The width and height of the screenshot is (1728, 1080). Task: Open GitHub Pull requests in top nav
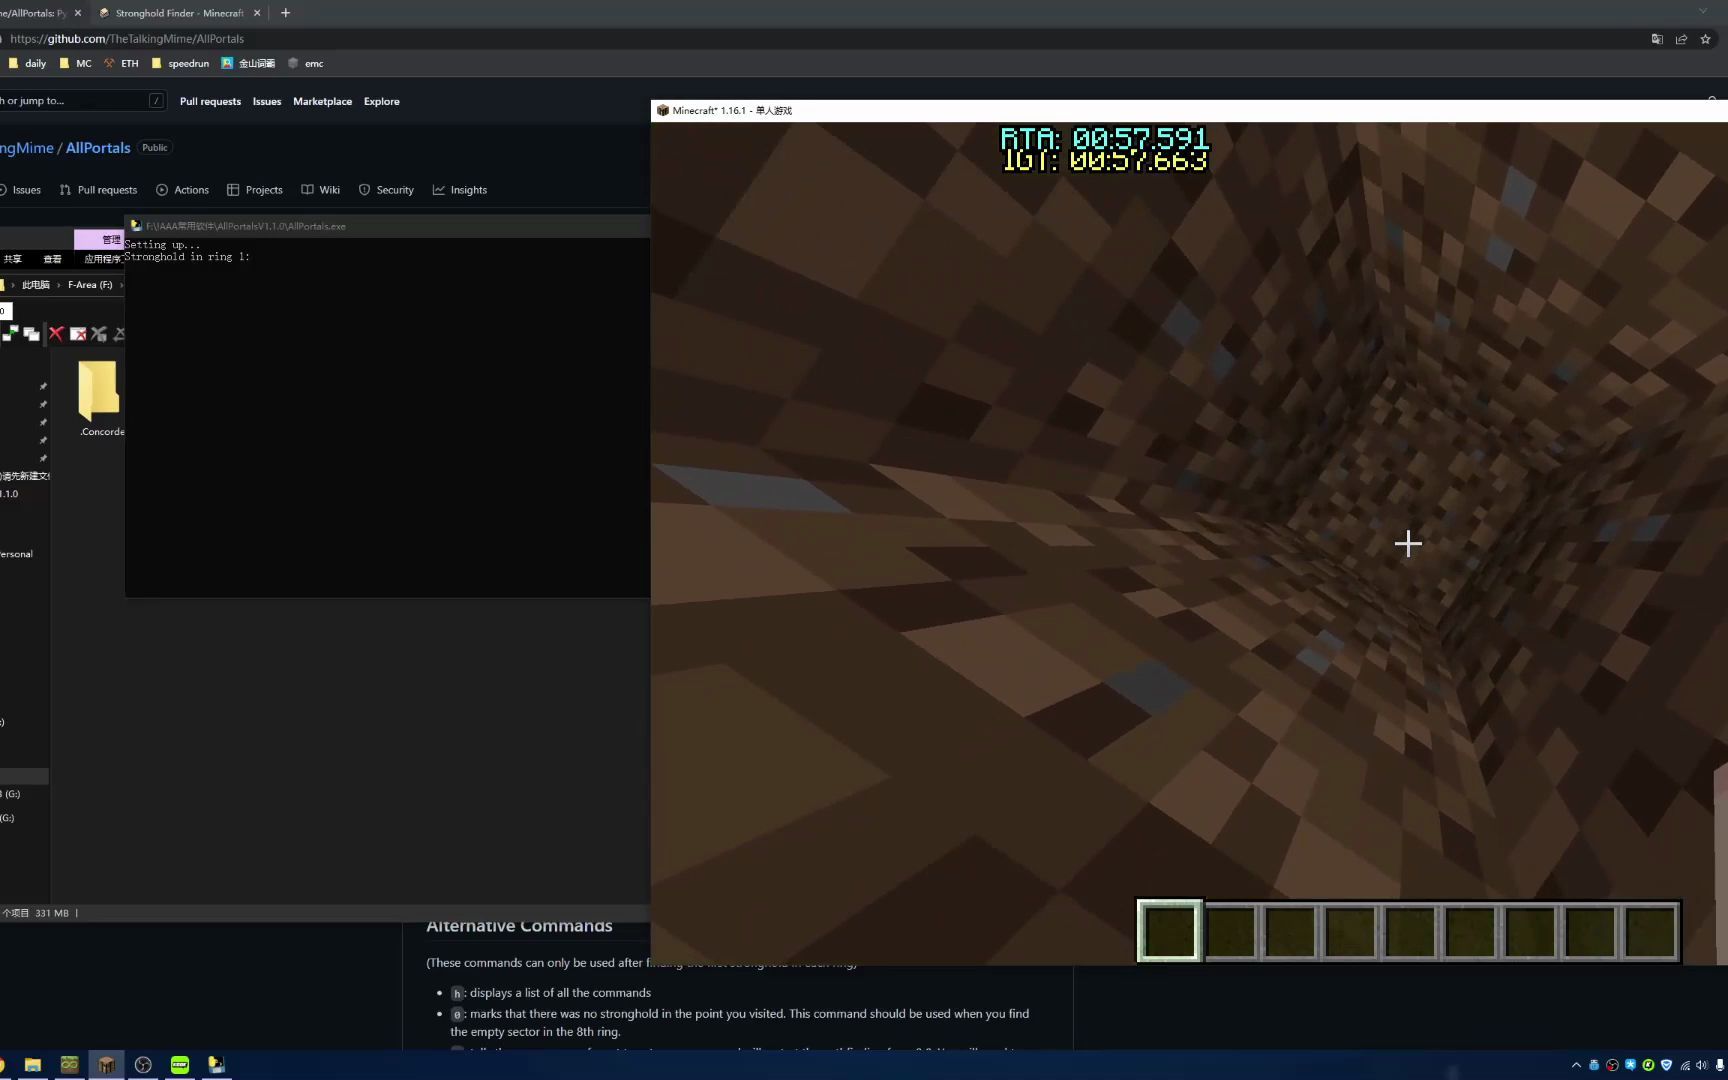(x=210, y=101)
